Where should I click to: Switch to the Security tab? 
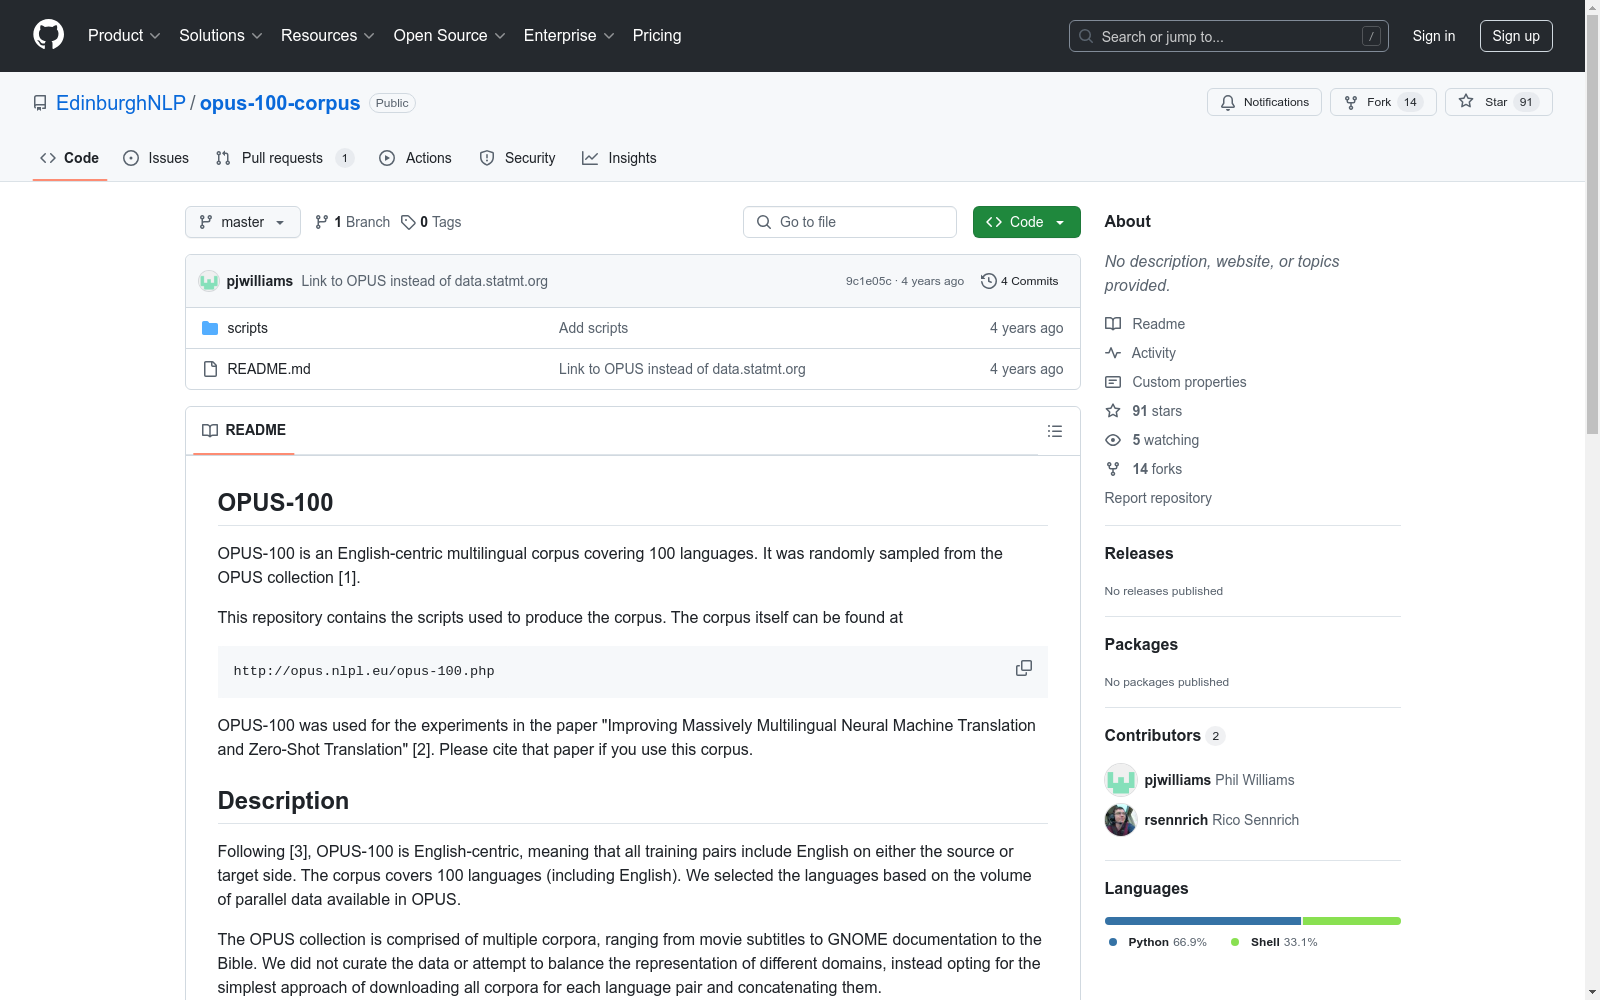(518, 158)
